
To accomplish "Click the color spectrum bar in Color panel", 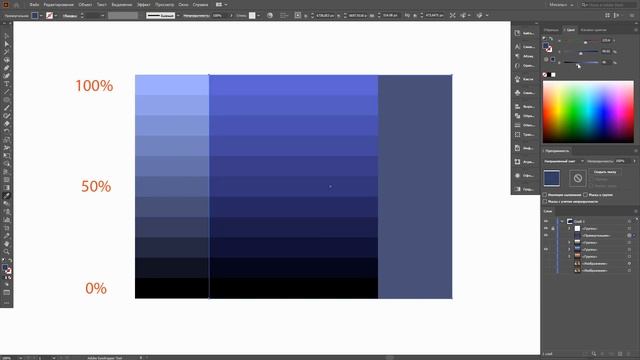I will [x=588, y=111].
